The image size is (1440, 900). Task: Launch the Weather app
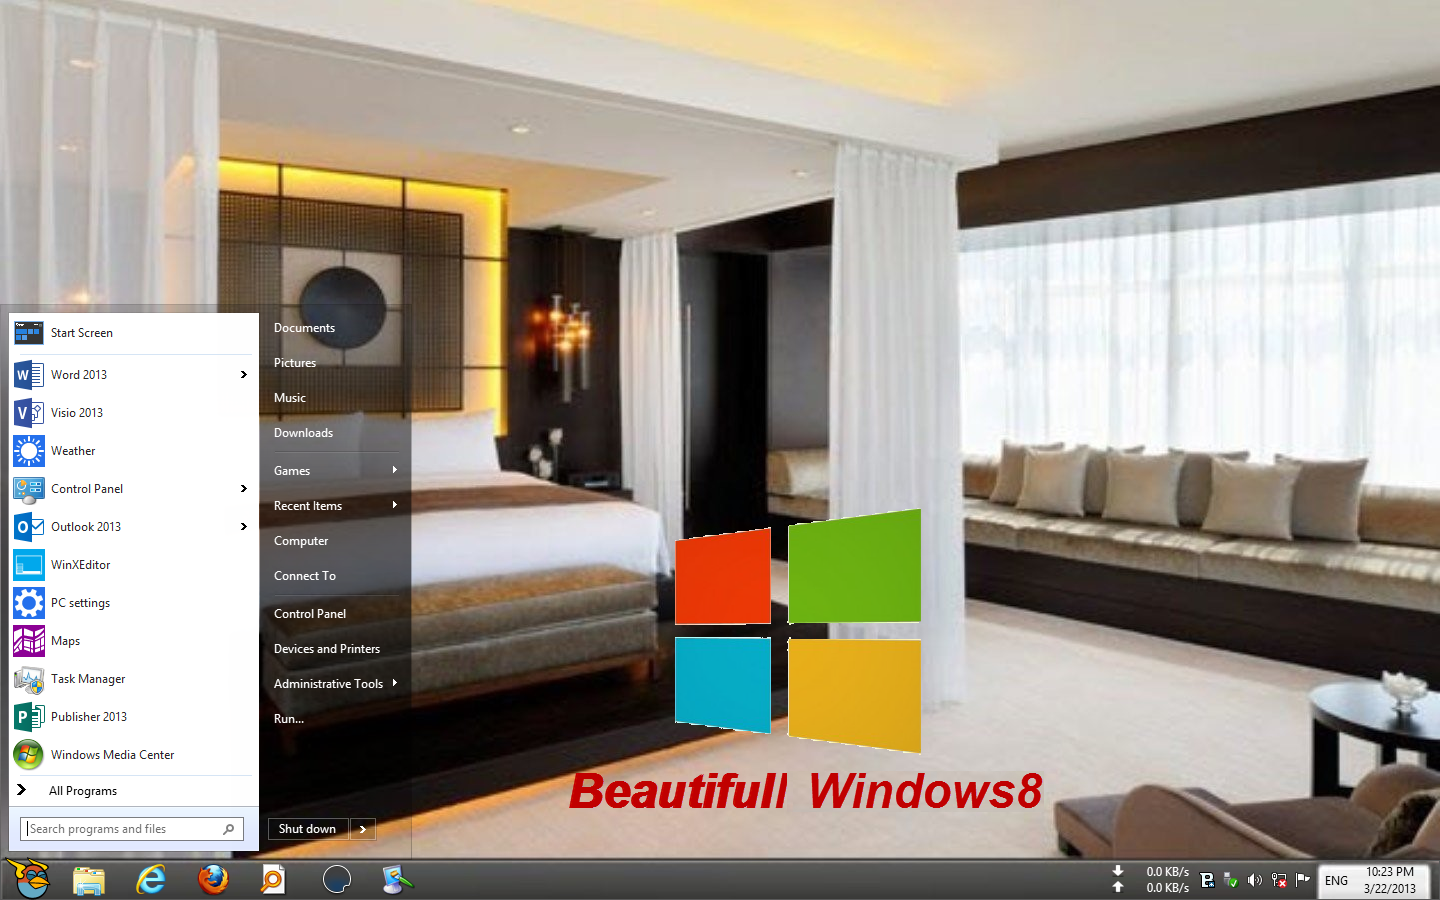[x=73, y=451]
